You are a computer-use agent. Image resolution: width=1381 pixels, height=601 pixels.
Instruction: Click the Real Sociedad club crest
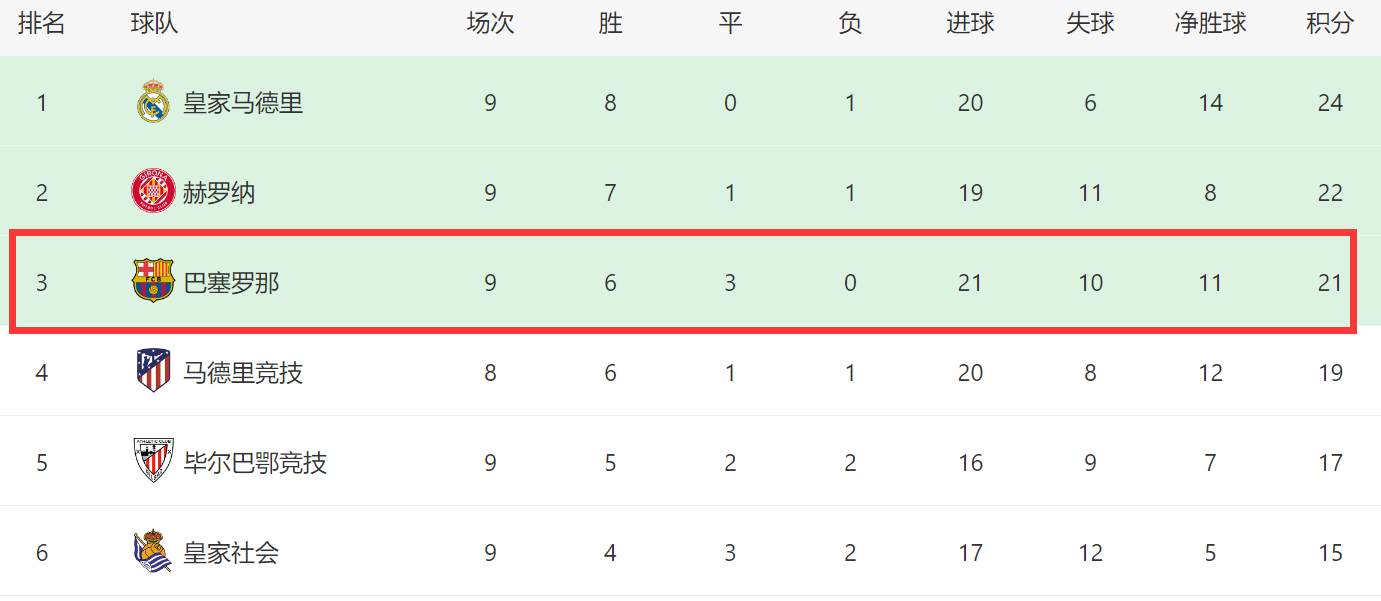pyautogui.click(x=153, y=551)
